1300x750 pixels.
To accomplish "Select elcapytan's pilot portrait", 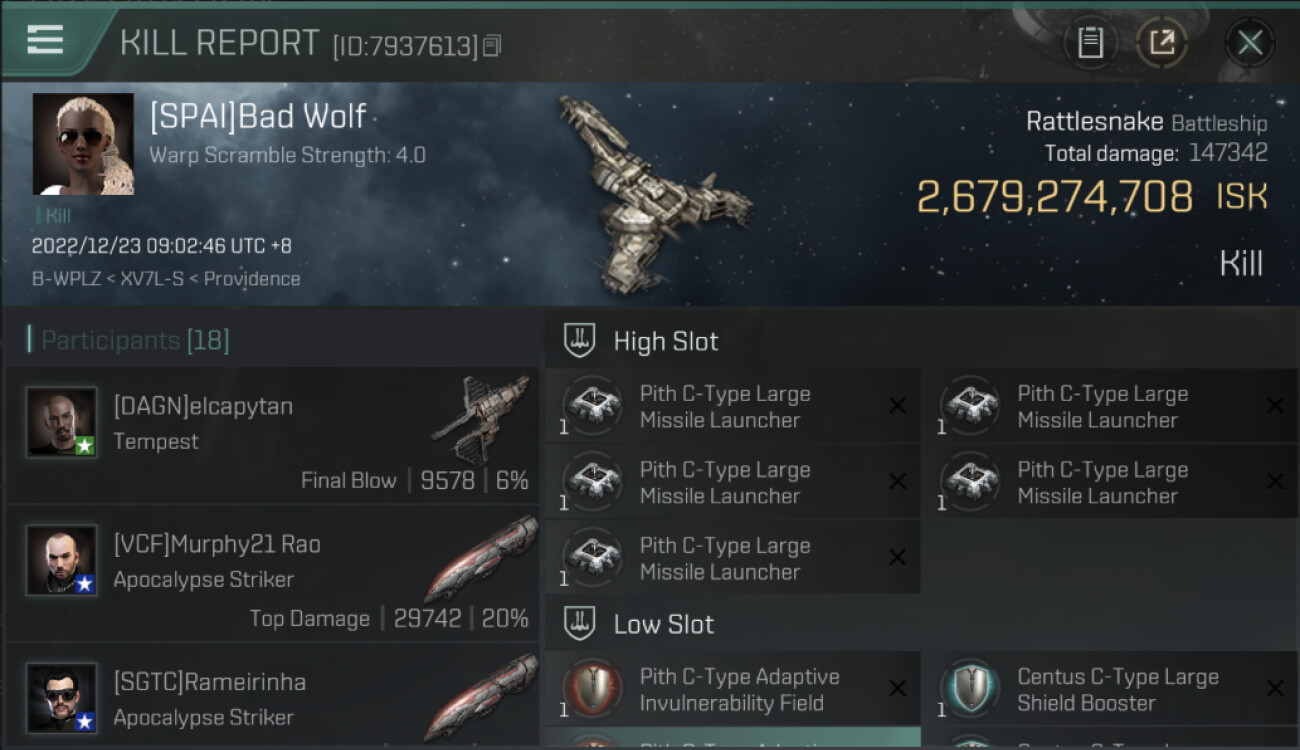I will [61, 422].
